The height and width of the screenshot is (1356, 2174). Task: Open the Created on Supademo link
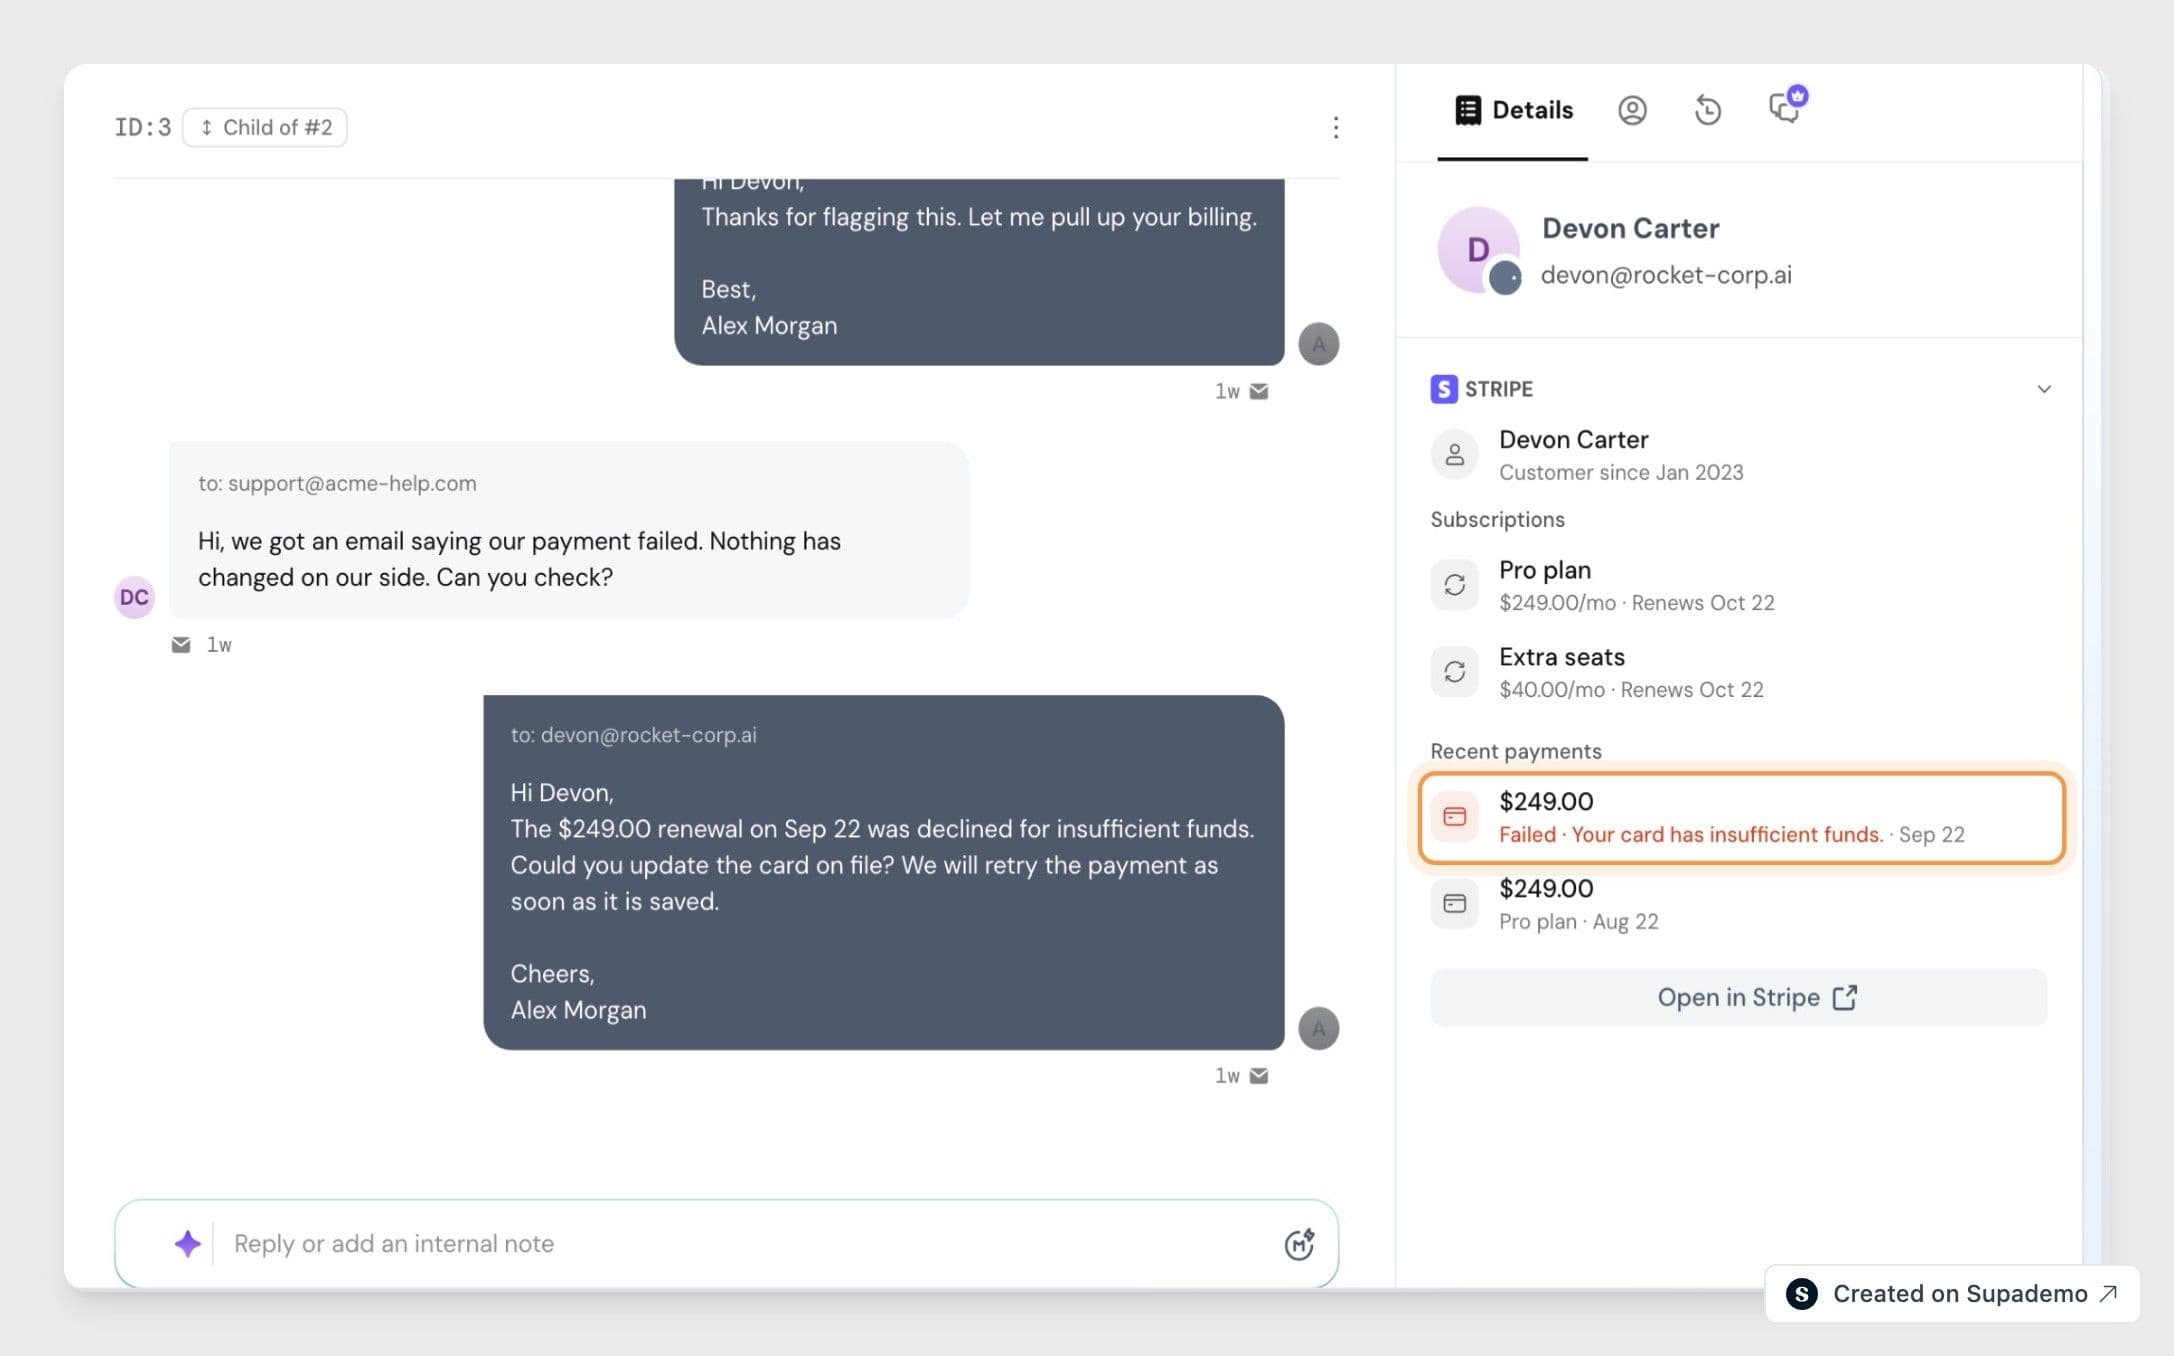tap(1952, 1293)
